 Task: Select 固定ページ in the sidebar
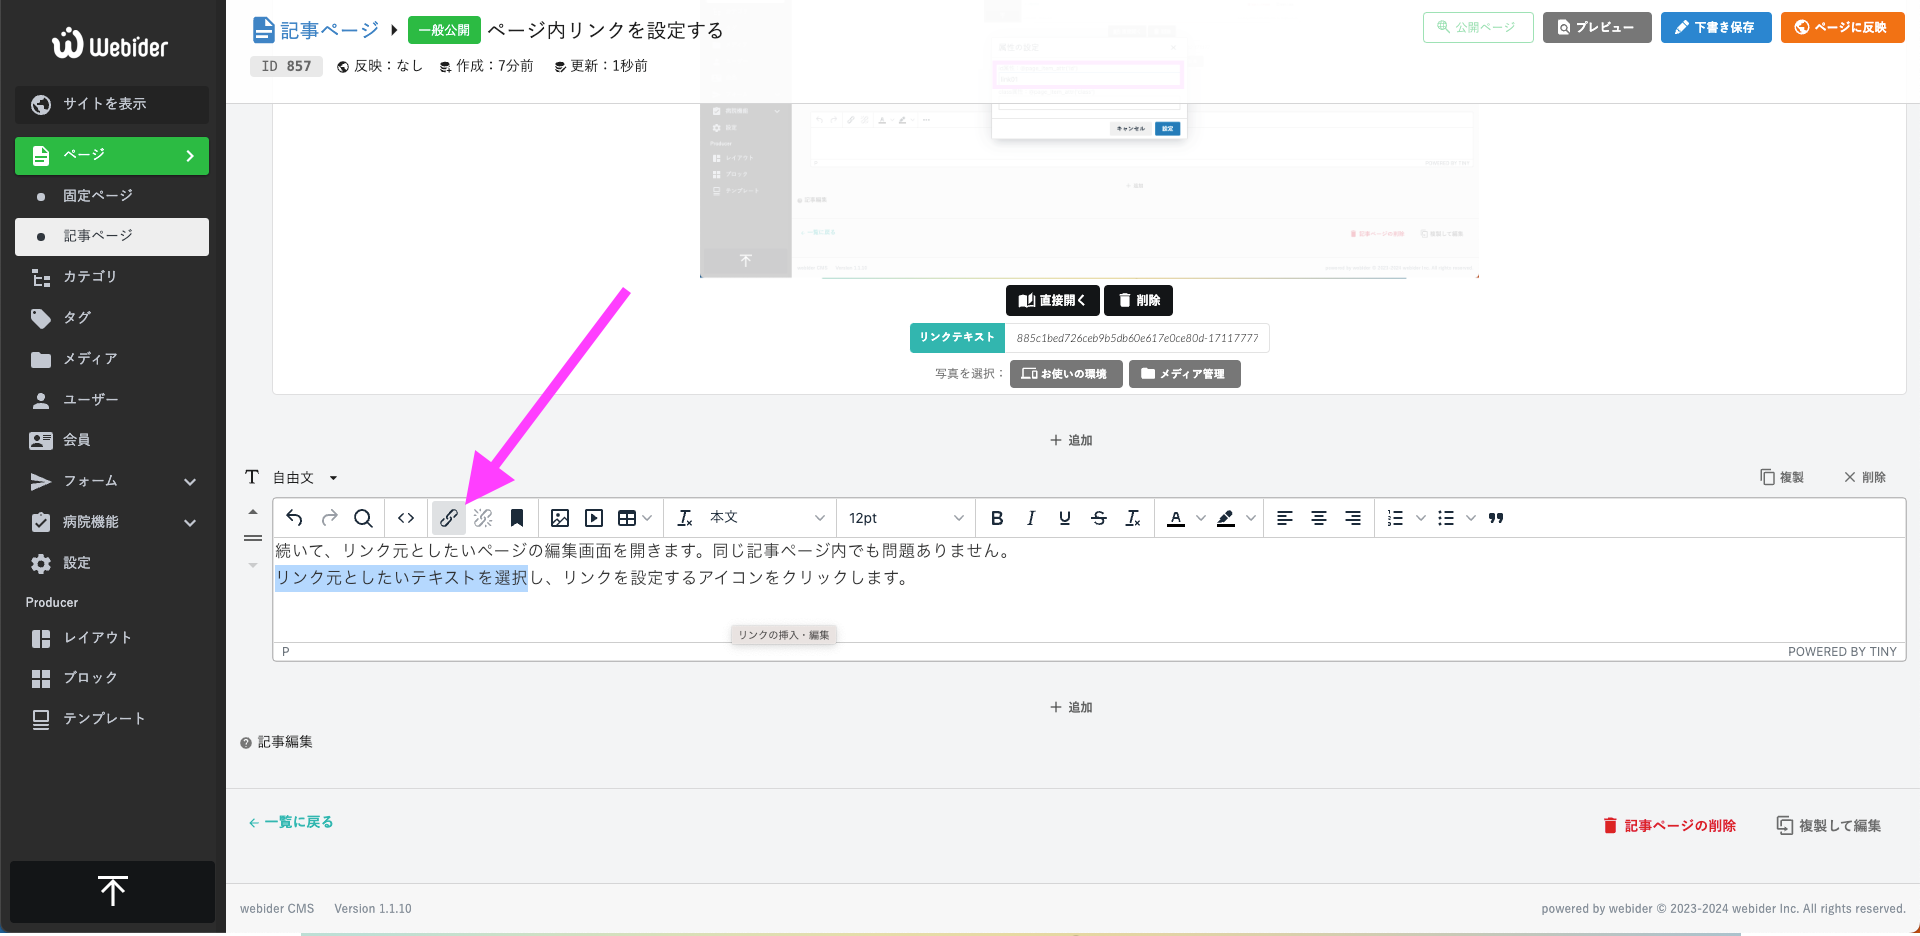click(98, 196)
